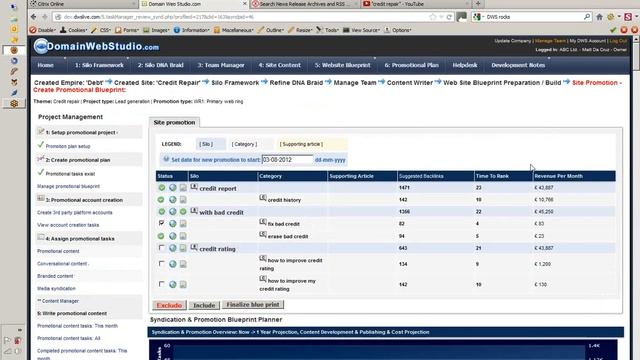Click the globe icon in credit rating row
The width and height of the screenshot is (640, 360).
point(173,248)
